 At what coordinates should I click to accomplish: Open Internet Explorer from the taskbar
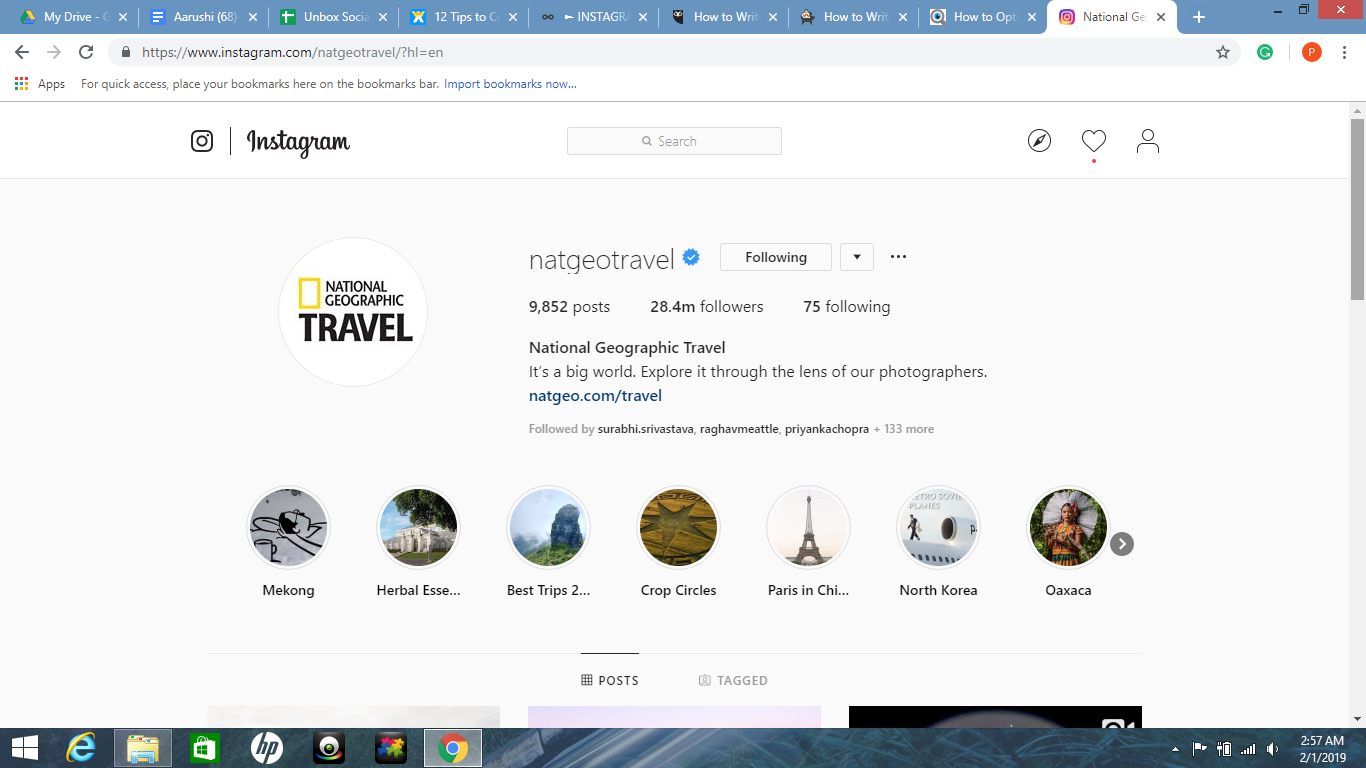click(80, 748)
